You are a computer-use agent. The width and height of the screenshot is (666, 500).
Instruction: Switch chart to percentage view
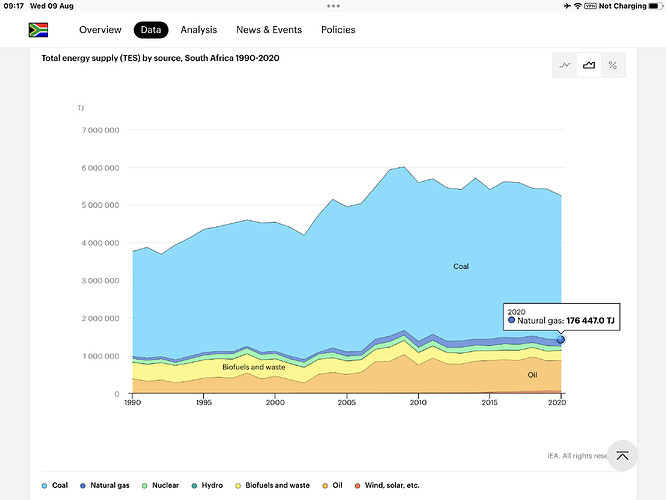pyautogui.click(x=612, y=65)
